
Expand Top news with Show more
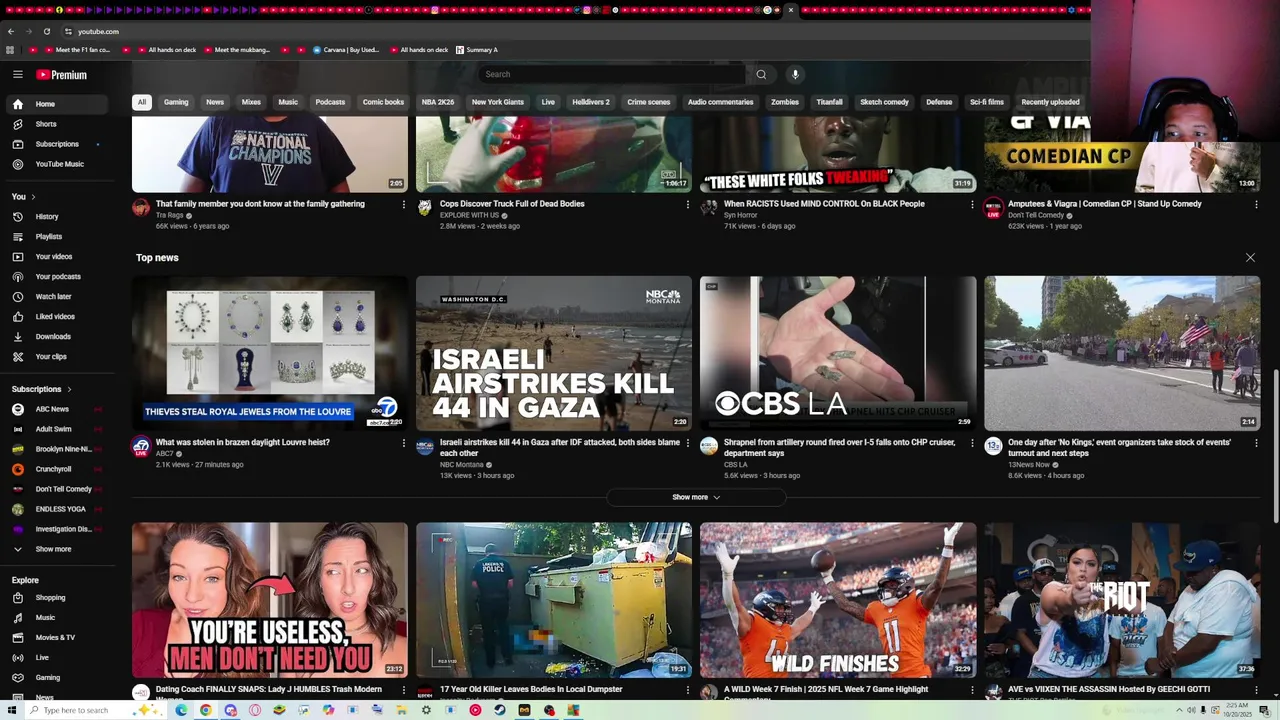tap(696, 497)
